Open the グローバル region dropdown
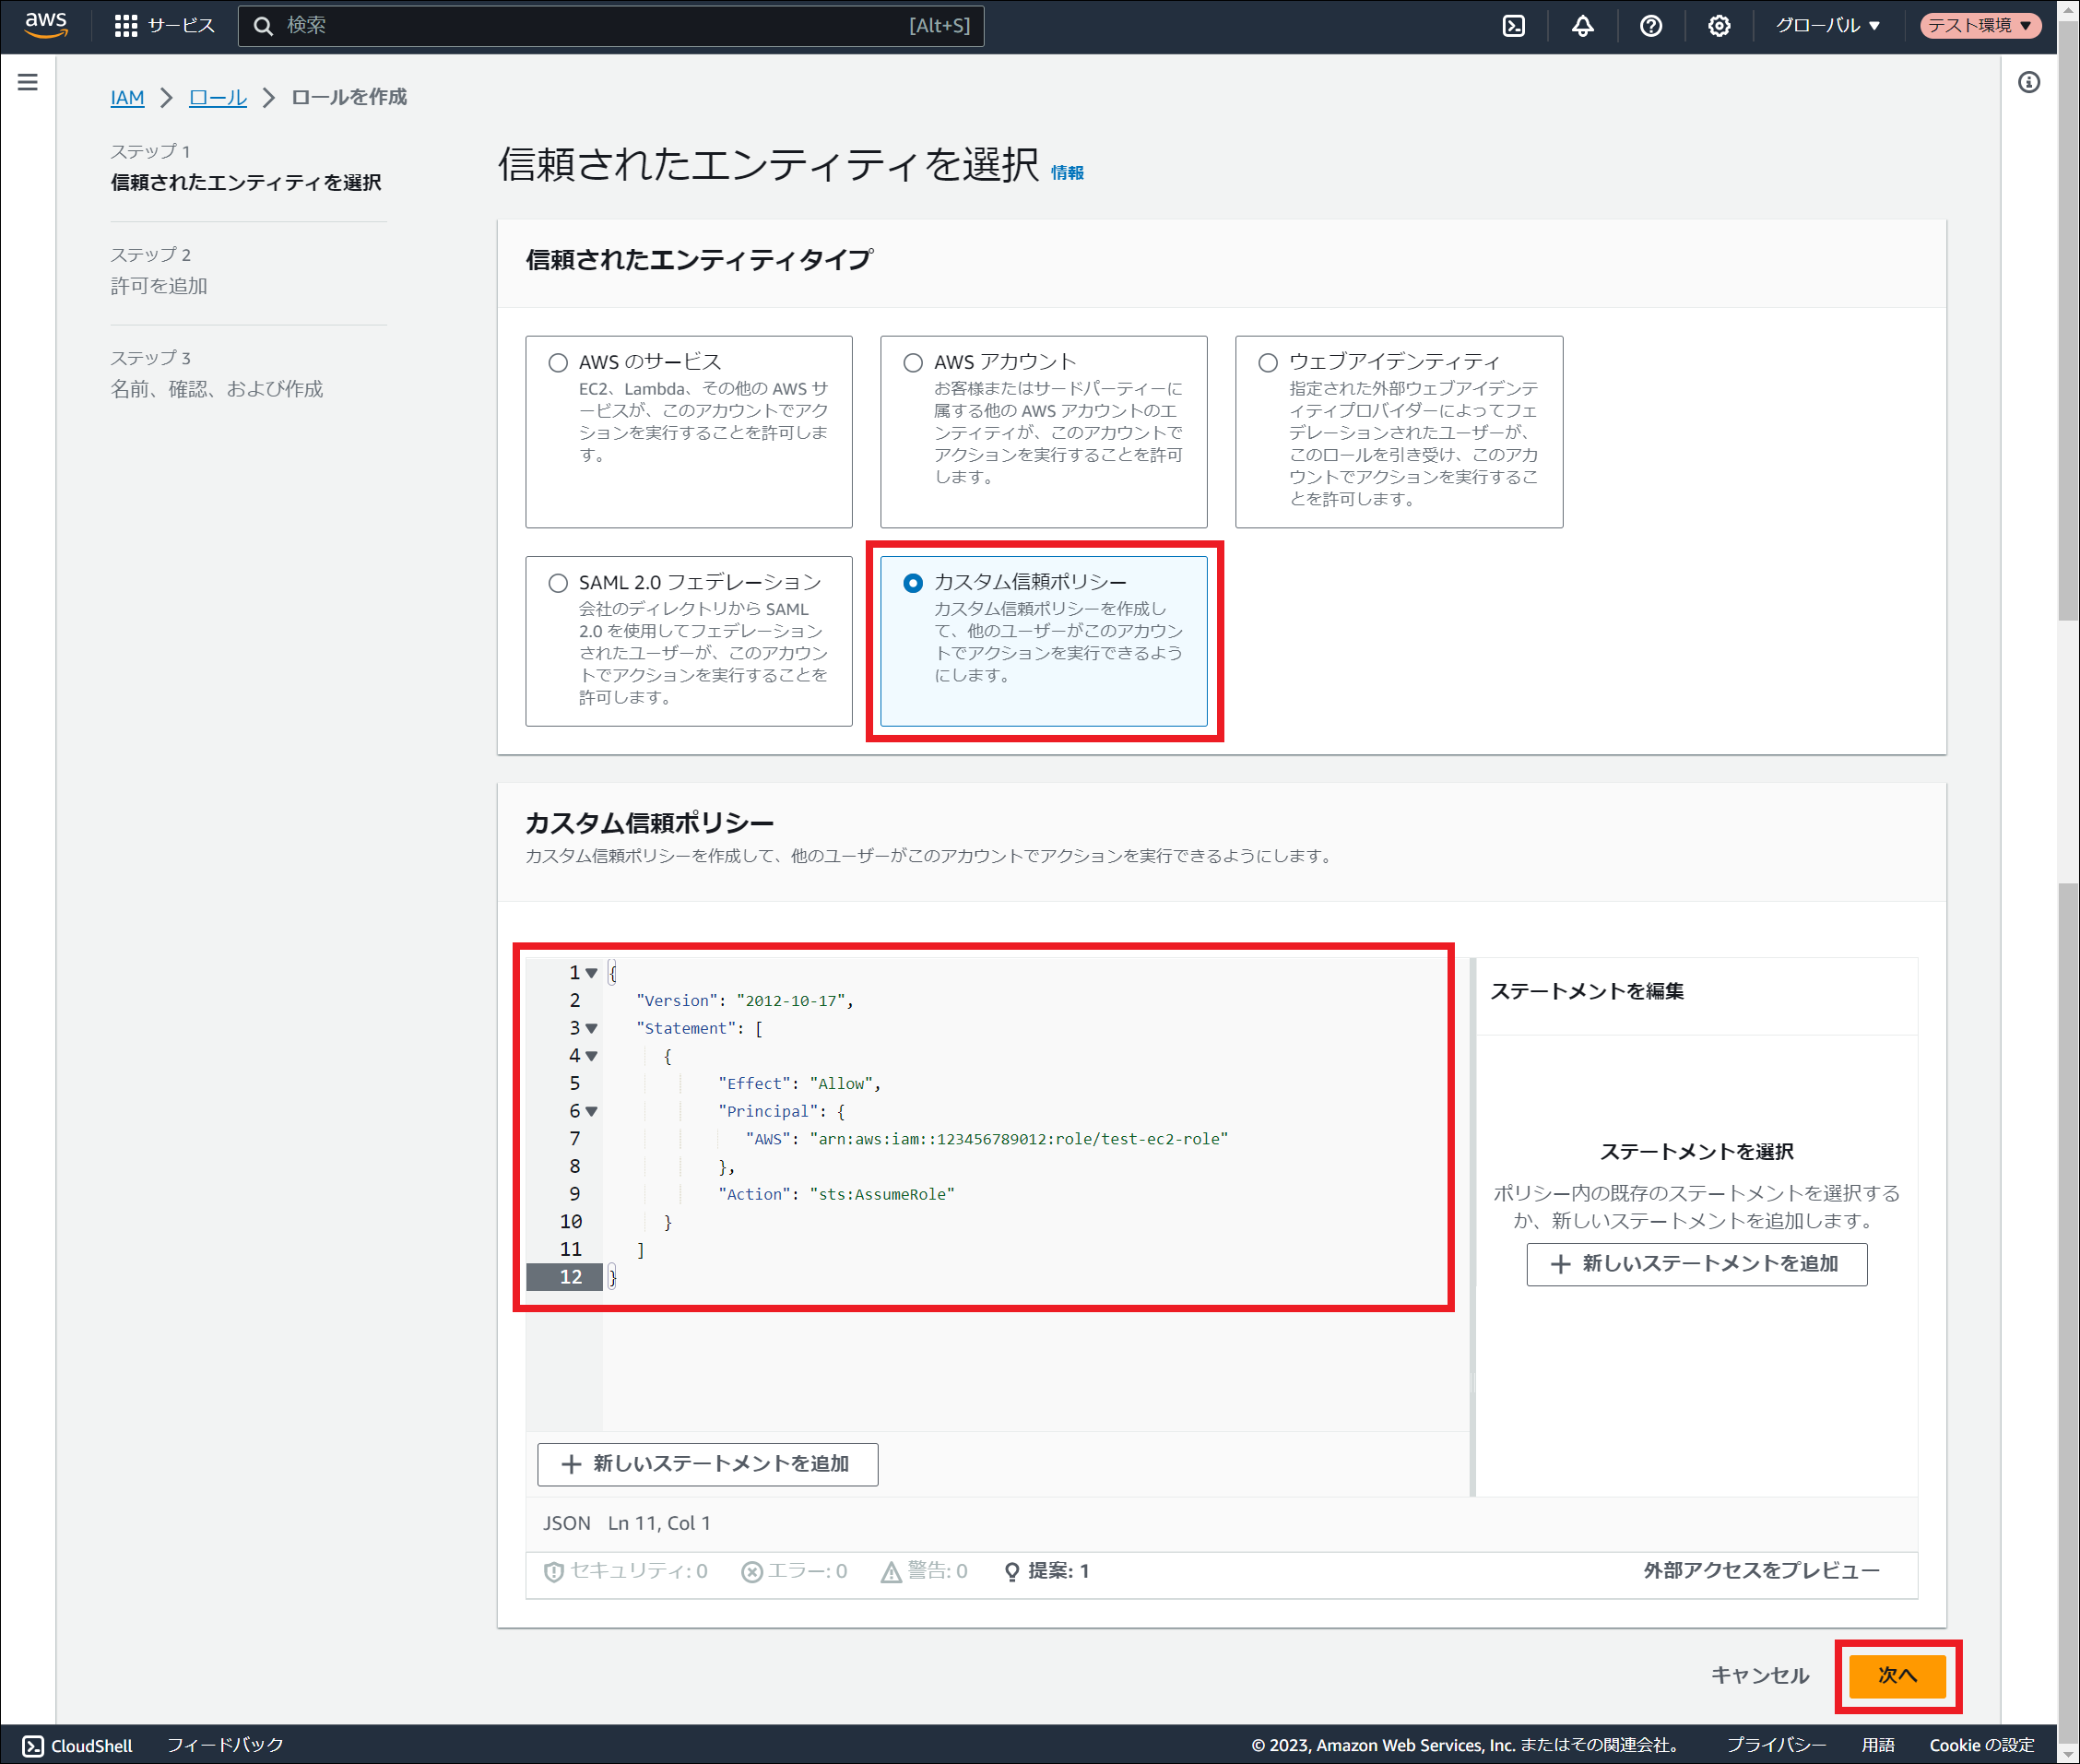The width and height of the screenshot is (2080, 1764). tap(1827, 26)
